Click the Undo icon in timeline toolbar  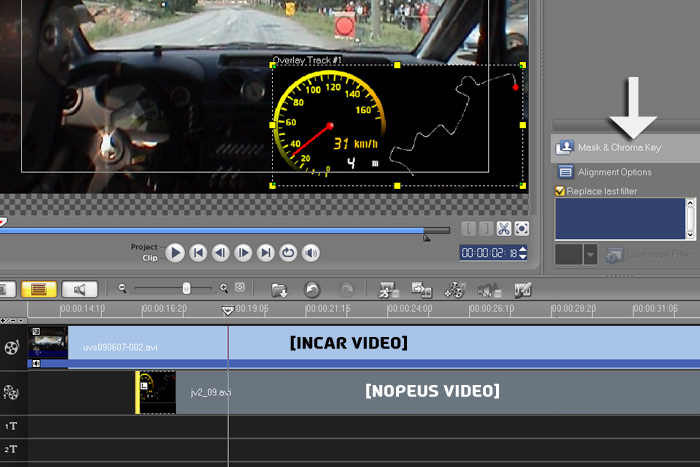[312, 289]
